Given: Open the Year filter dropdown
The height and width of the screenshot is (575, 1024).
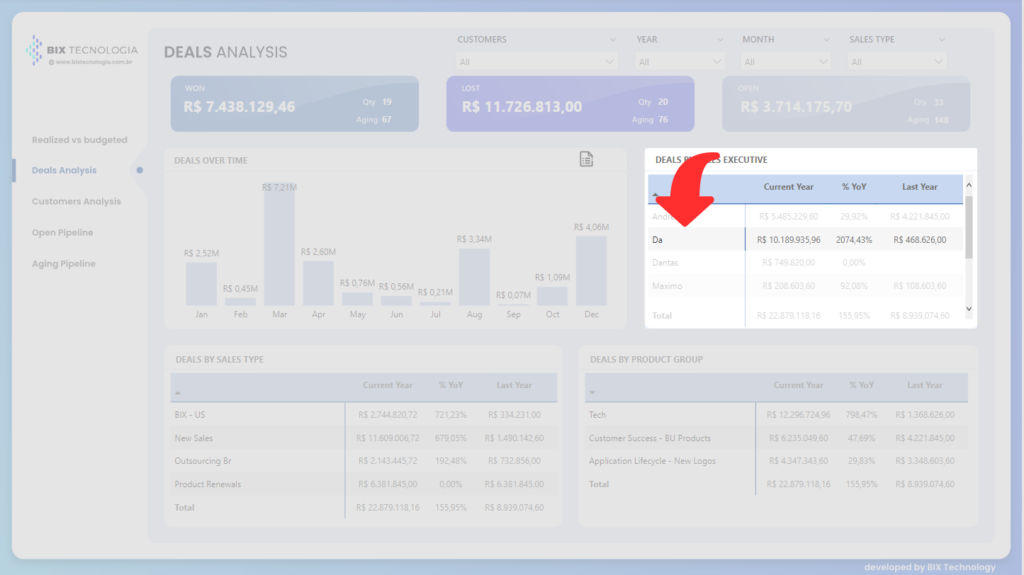Looking at the screenshot, I should tap(680, 62).
